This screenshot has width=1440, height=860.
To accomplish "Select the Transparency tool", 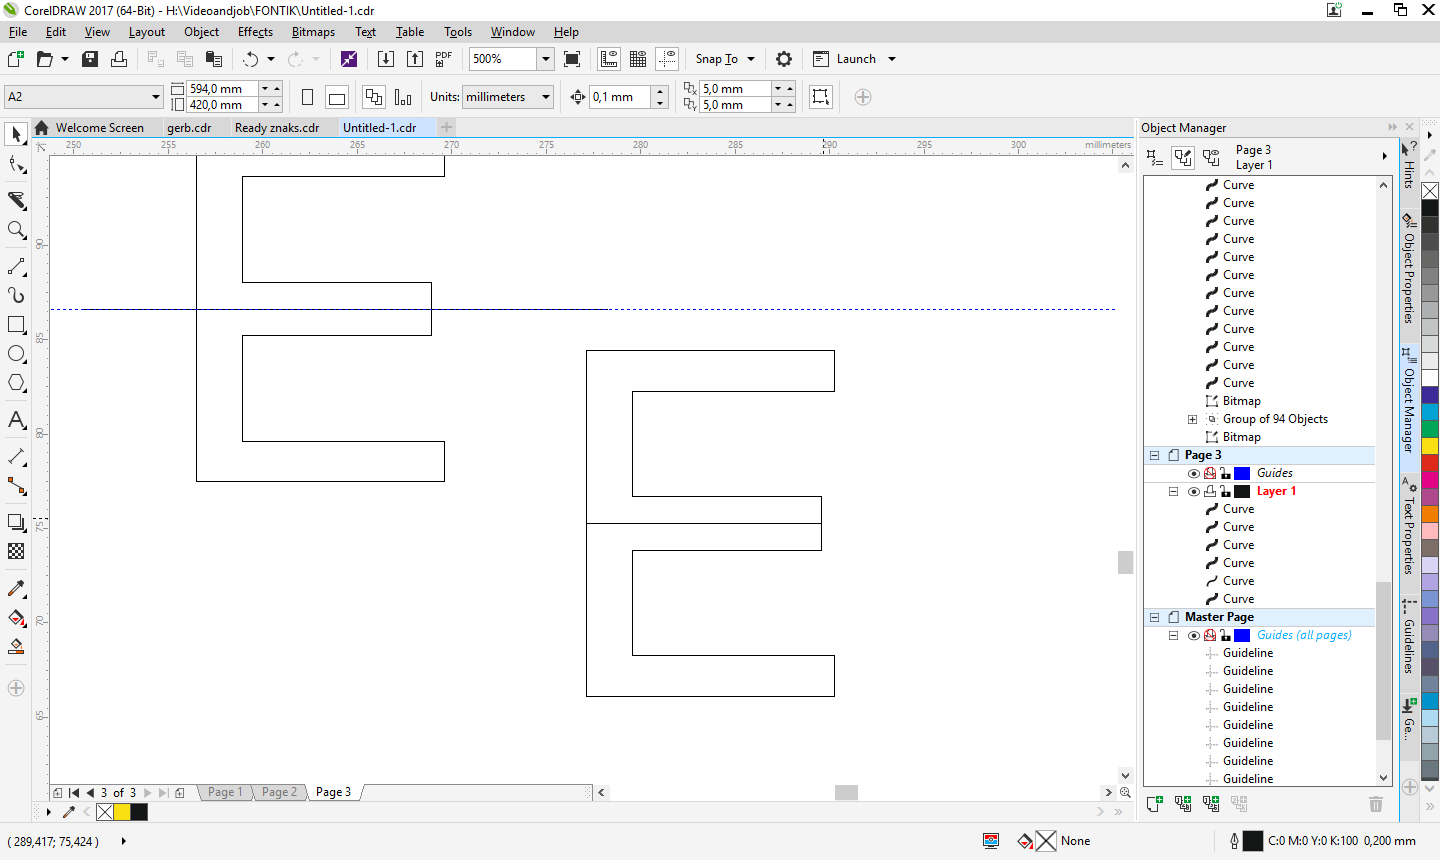I will click(16, 551).
